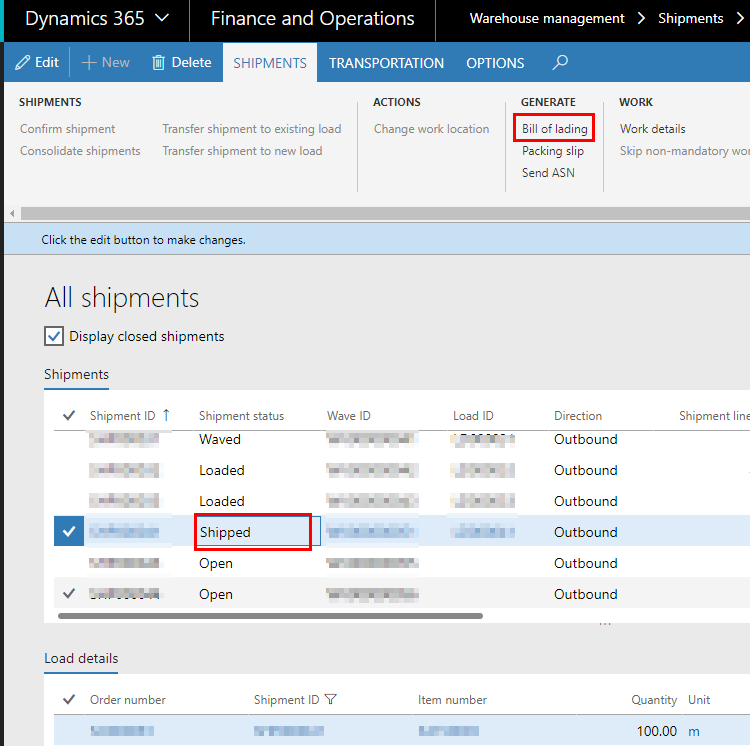Open the search magnifier in the action bar
The width and height of the screenshot is (750, 746).
(560, 62)
